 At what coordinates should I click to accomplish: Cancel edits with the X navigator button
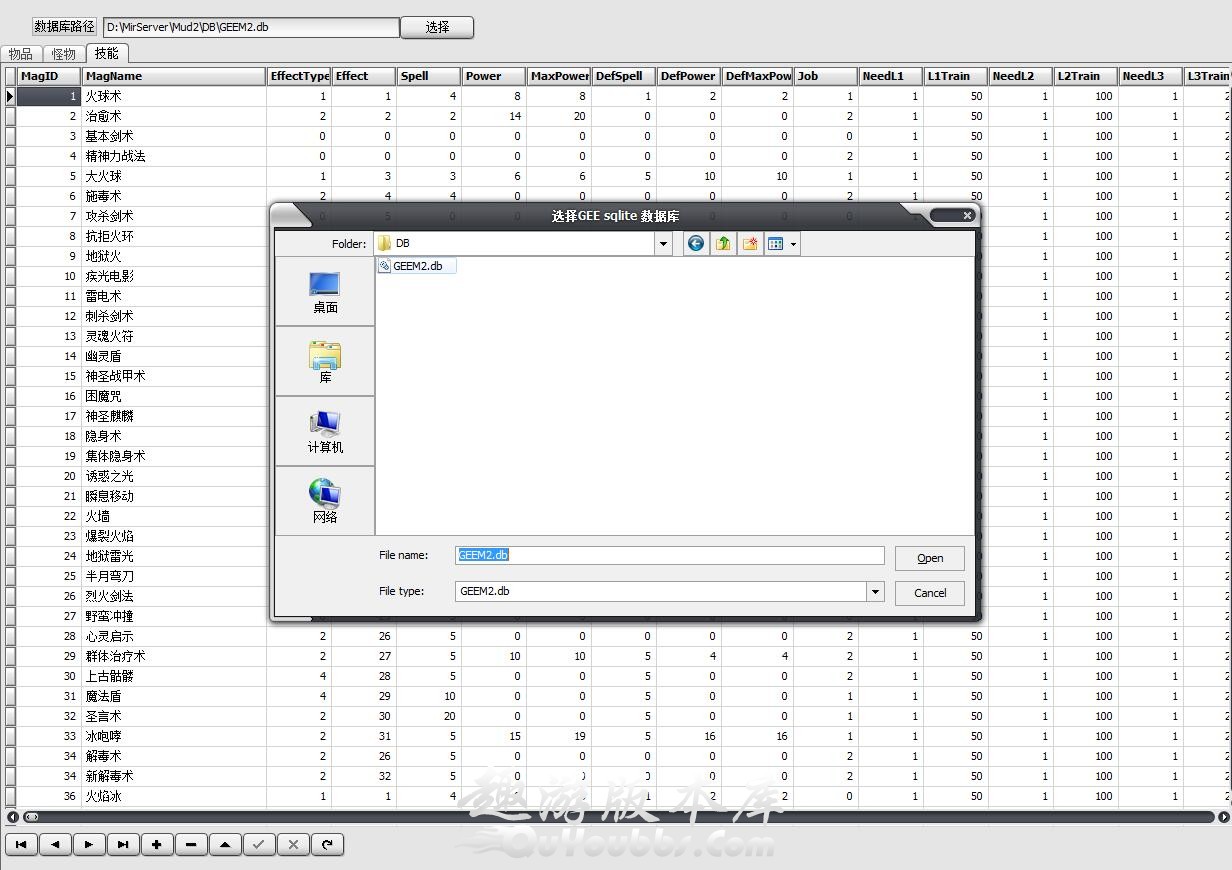coord(293,844)
